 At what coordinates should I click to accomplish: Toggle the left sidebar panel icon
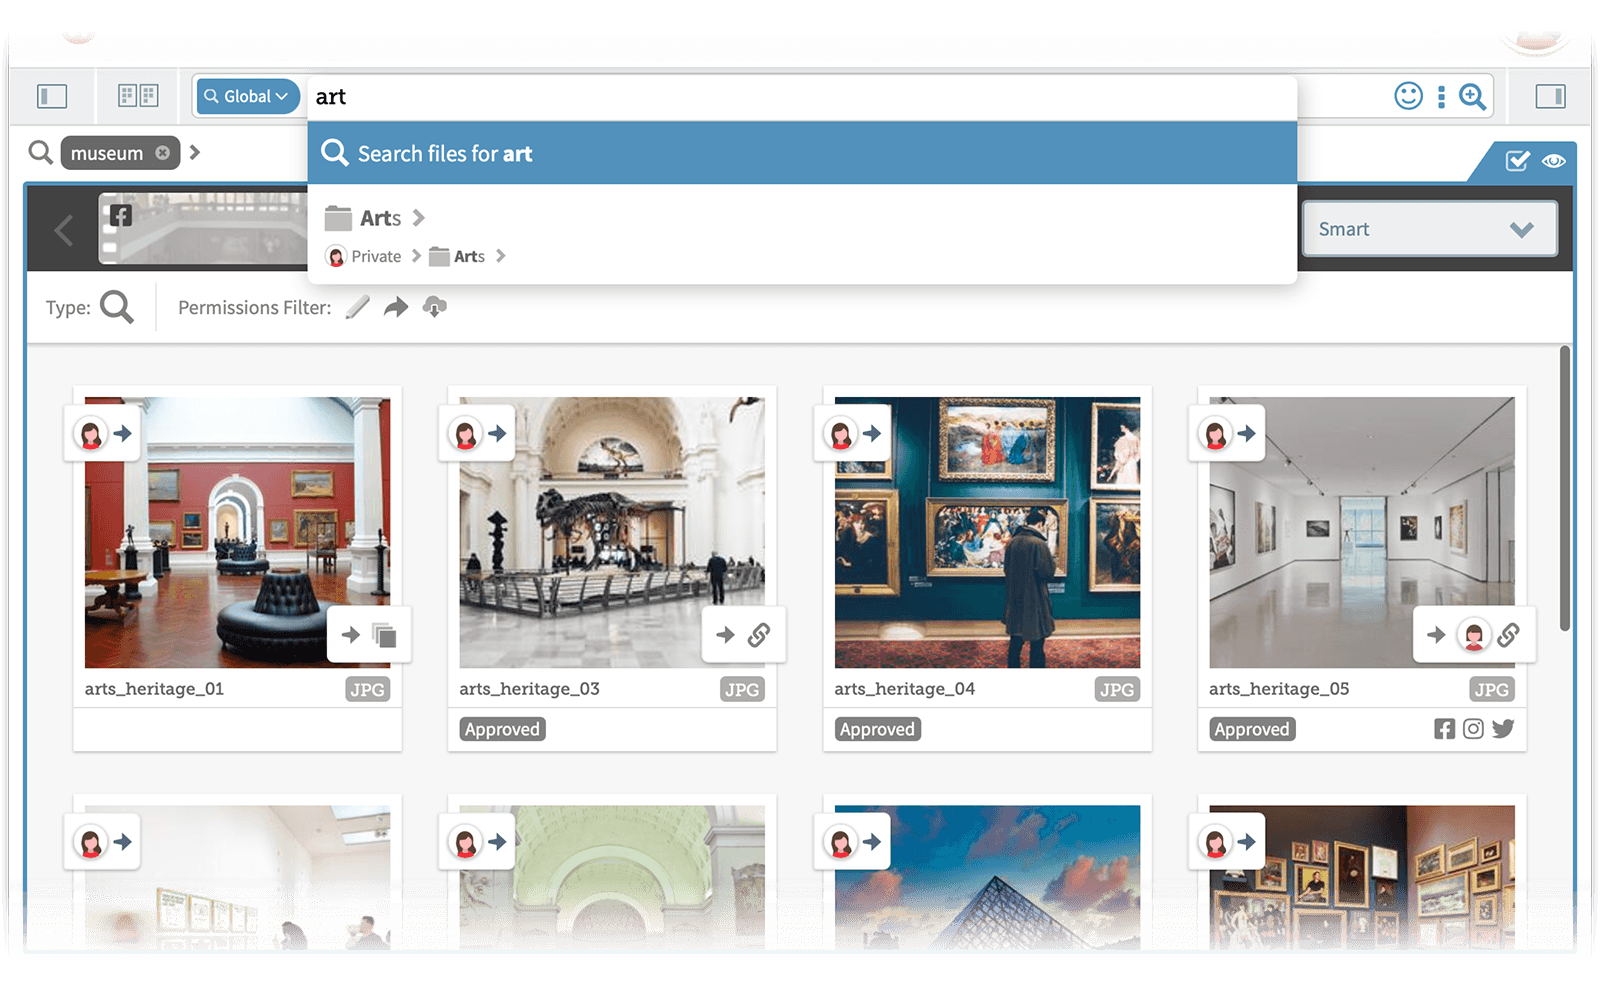click(52, 96)
